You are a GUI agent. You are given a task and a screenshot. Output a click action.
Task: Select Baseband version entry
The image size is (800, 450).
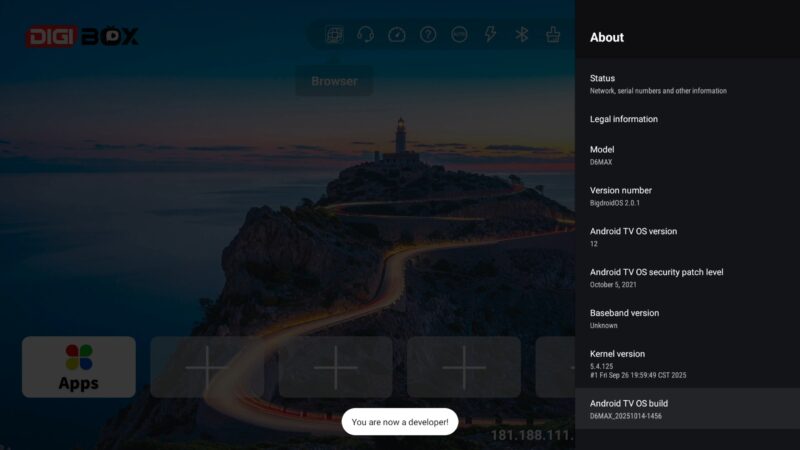click(687, 318)
